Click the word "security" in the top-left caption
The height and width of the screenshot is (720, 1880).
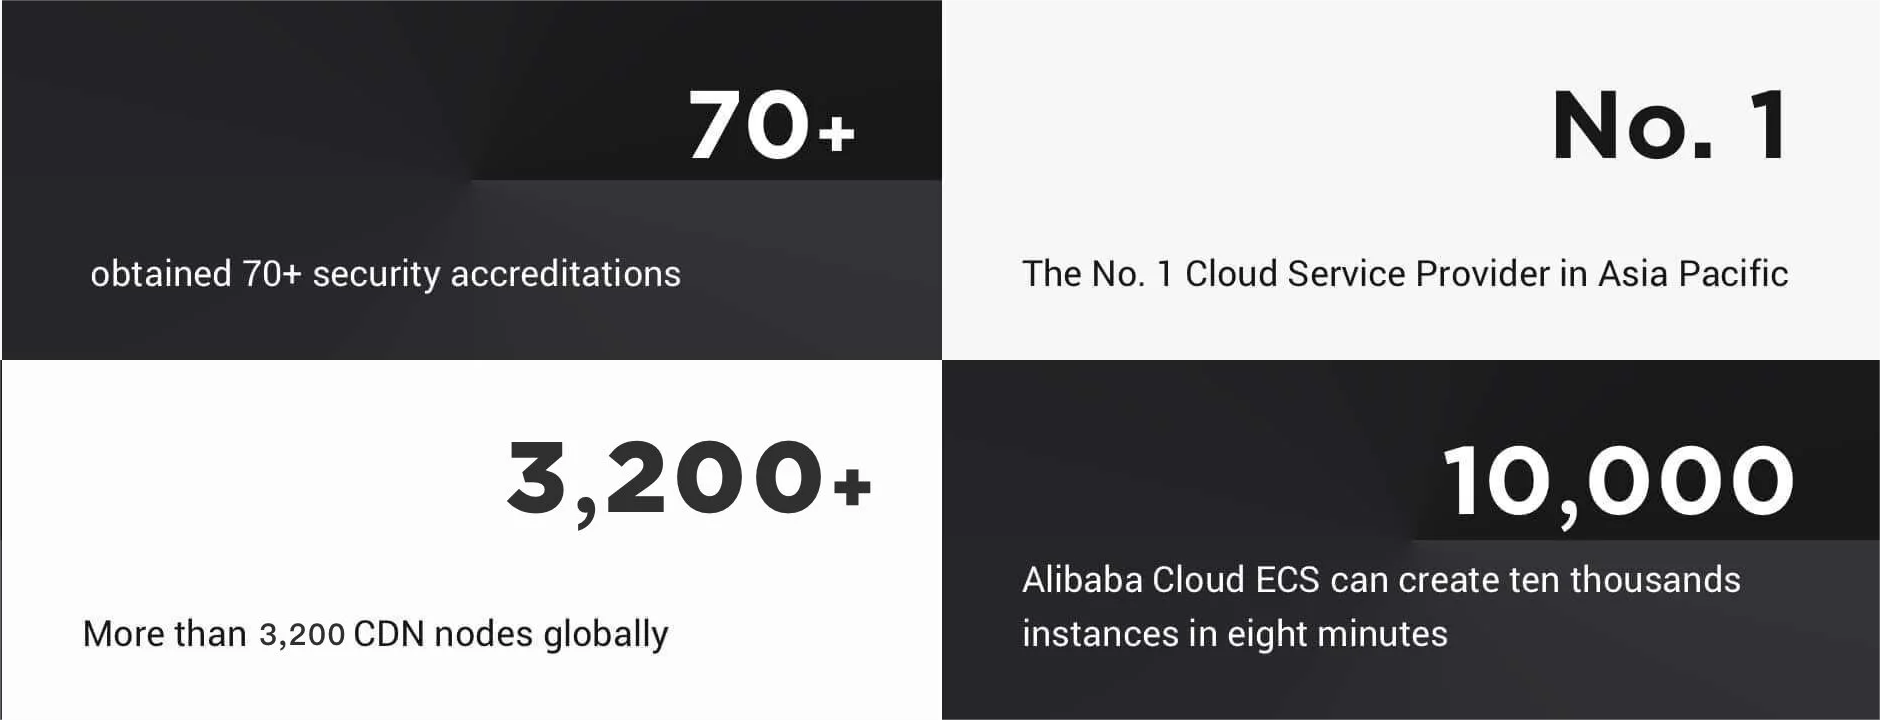[x=376, y=275]
